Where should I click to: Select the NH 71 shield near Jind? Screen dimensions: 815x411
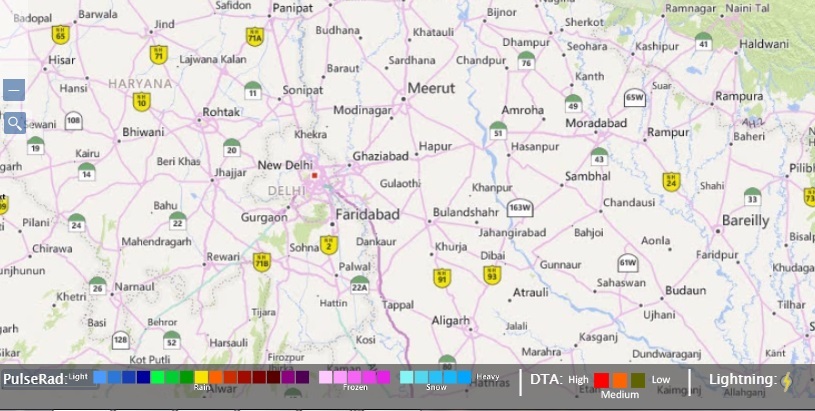point(159,55)
